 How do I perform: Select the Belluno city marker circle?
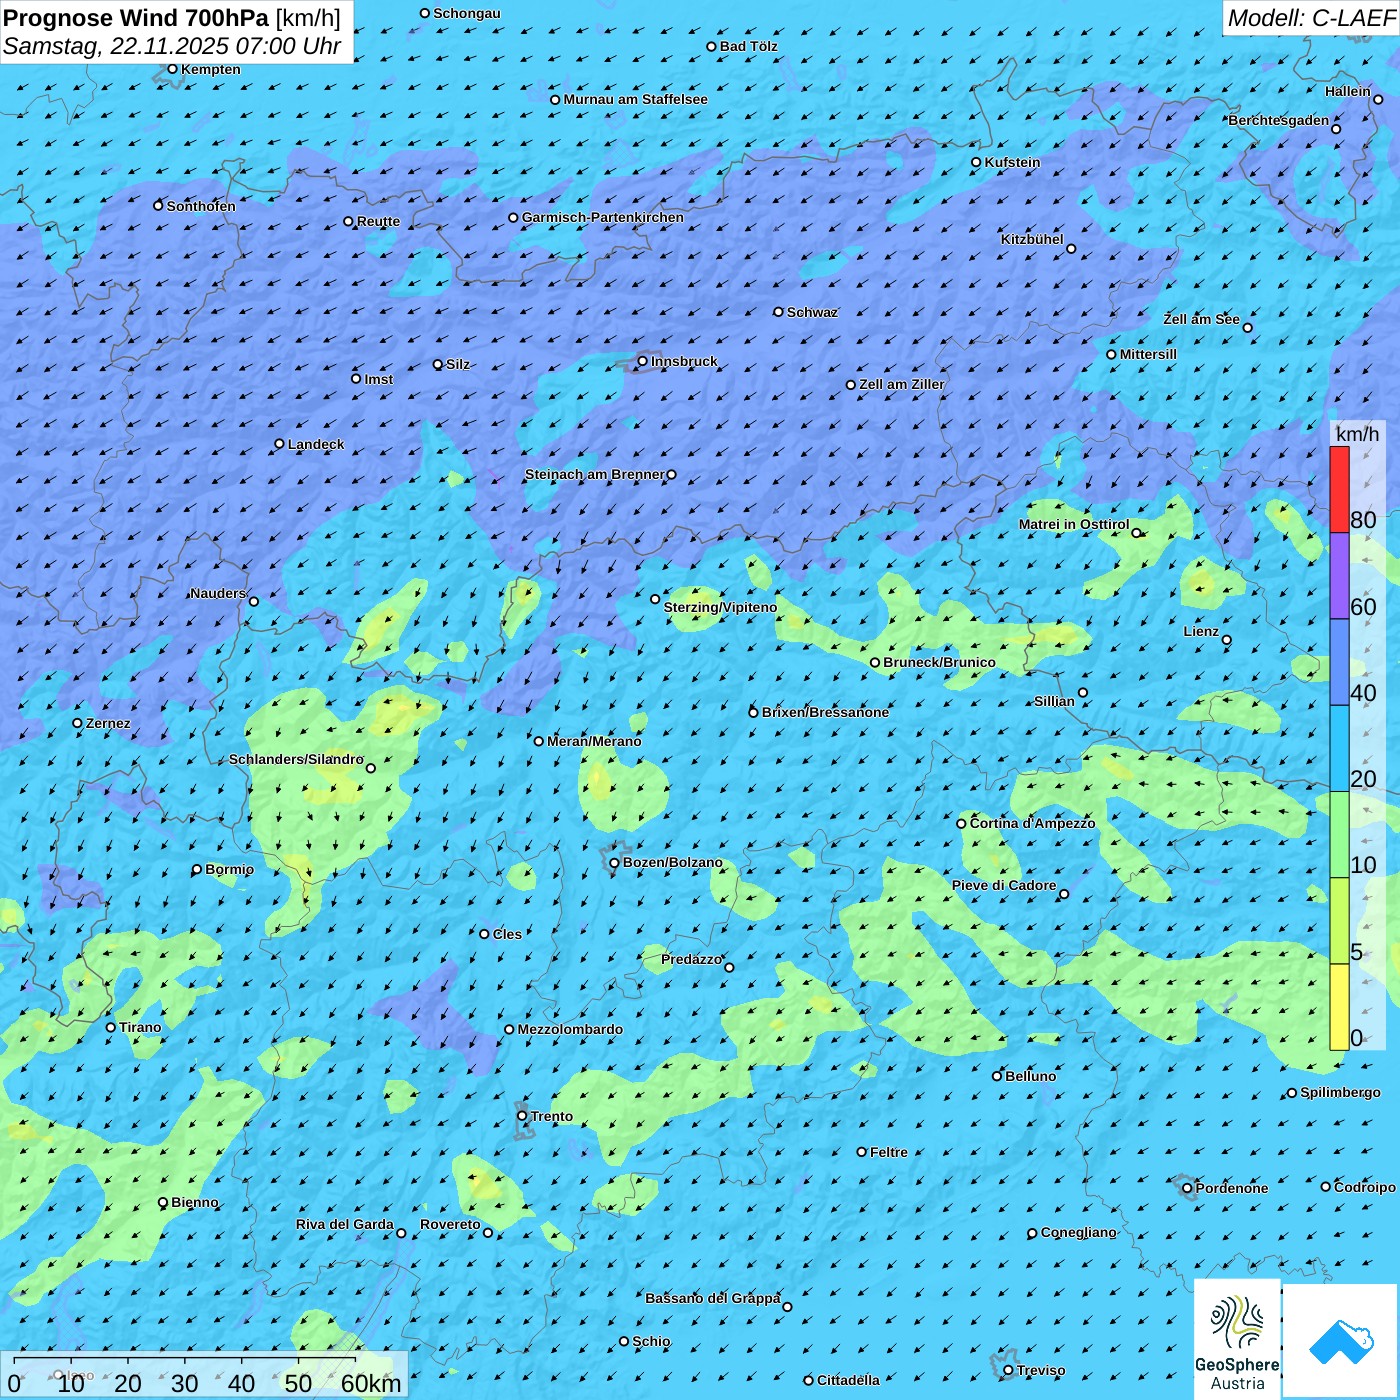(997, 1076)
